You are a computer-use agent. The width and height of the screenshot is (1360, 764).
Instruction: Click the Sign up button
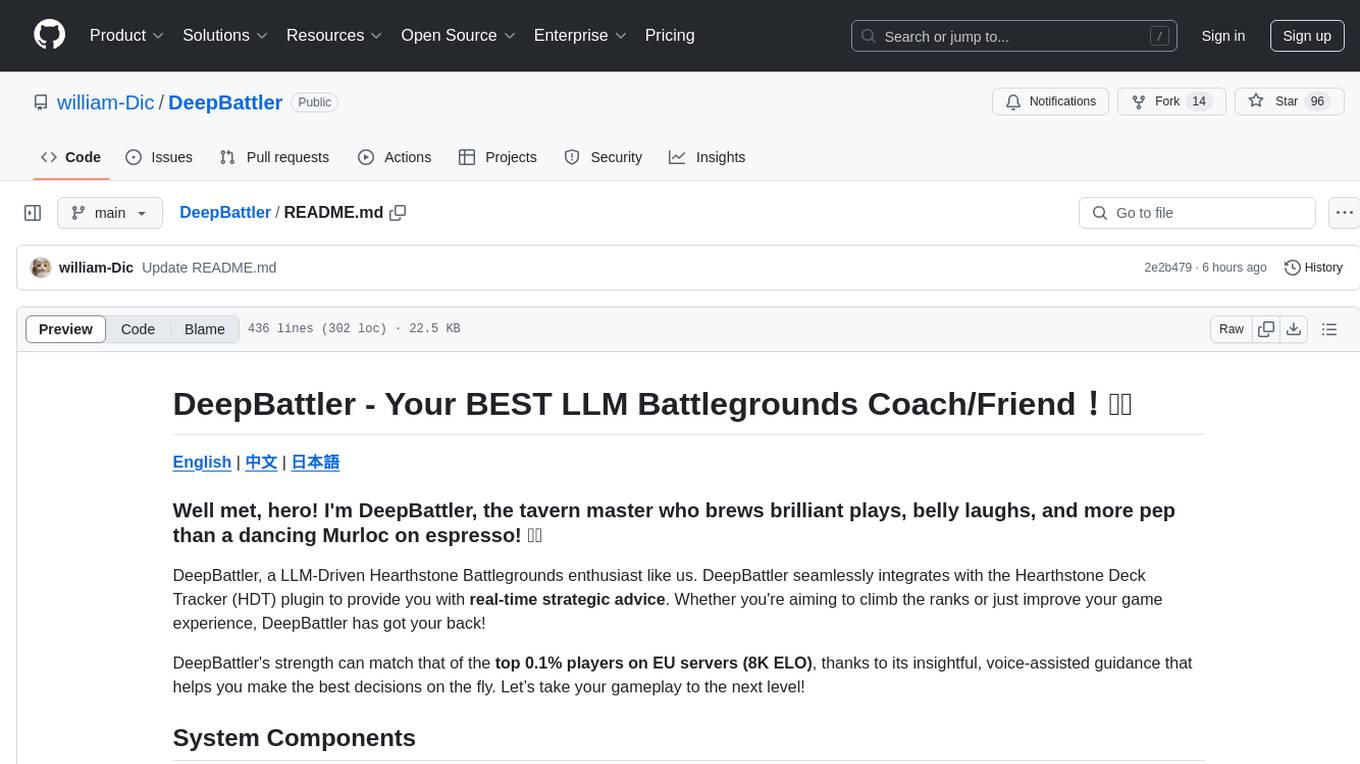coord(1307,36)
